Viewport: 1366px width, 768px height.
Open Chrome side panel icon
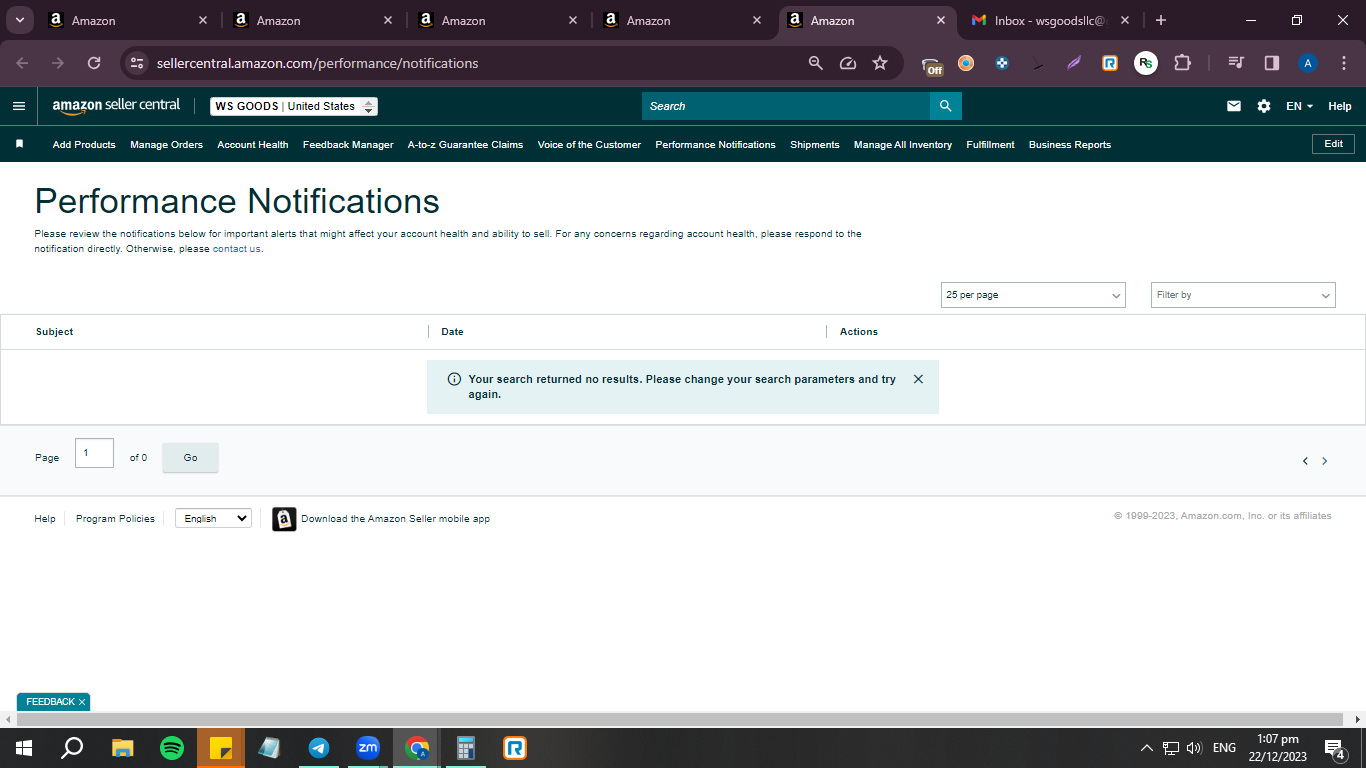(x=1272, y=63)
